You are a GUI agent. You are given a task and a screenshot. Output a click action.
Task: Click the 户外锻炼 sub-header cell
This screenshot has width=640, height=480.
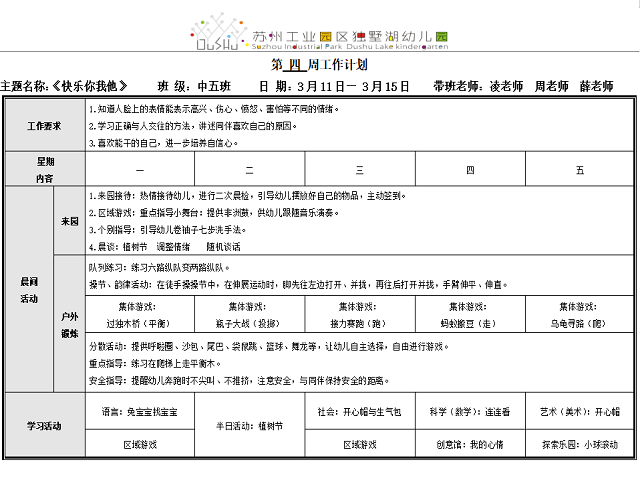(x=69, y=324)
